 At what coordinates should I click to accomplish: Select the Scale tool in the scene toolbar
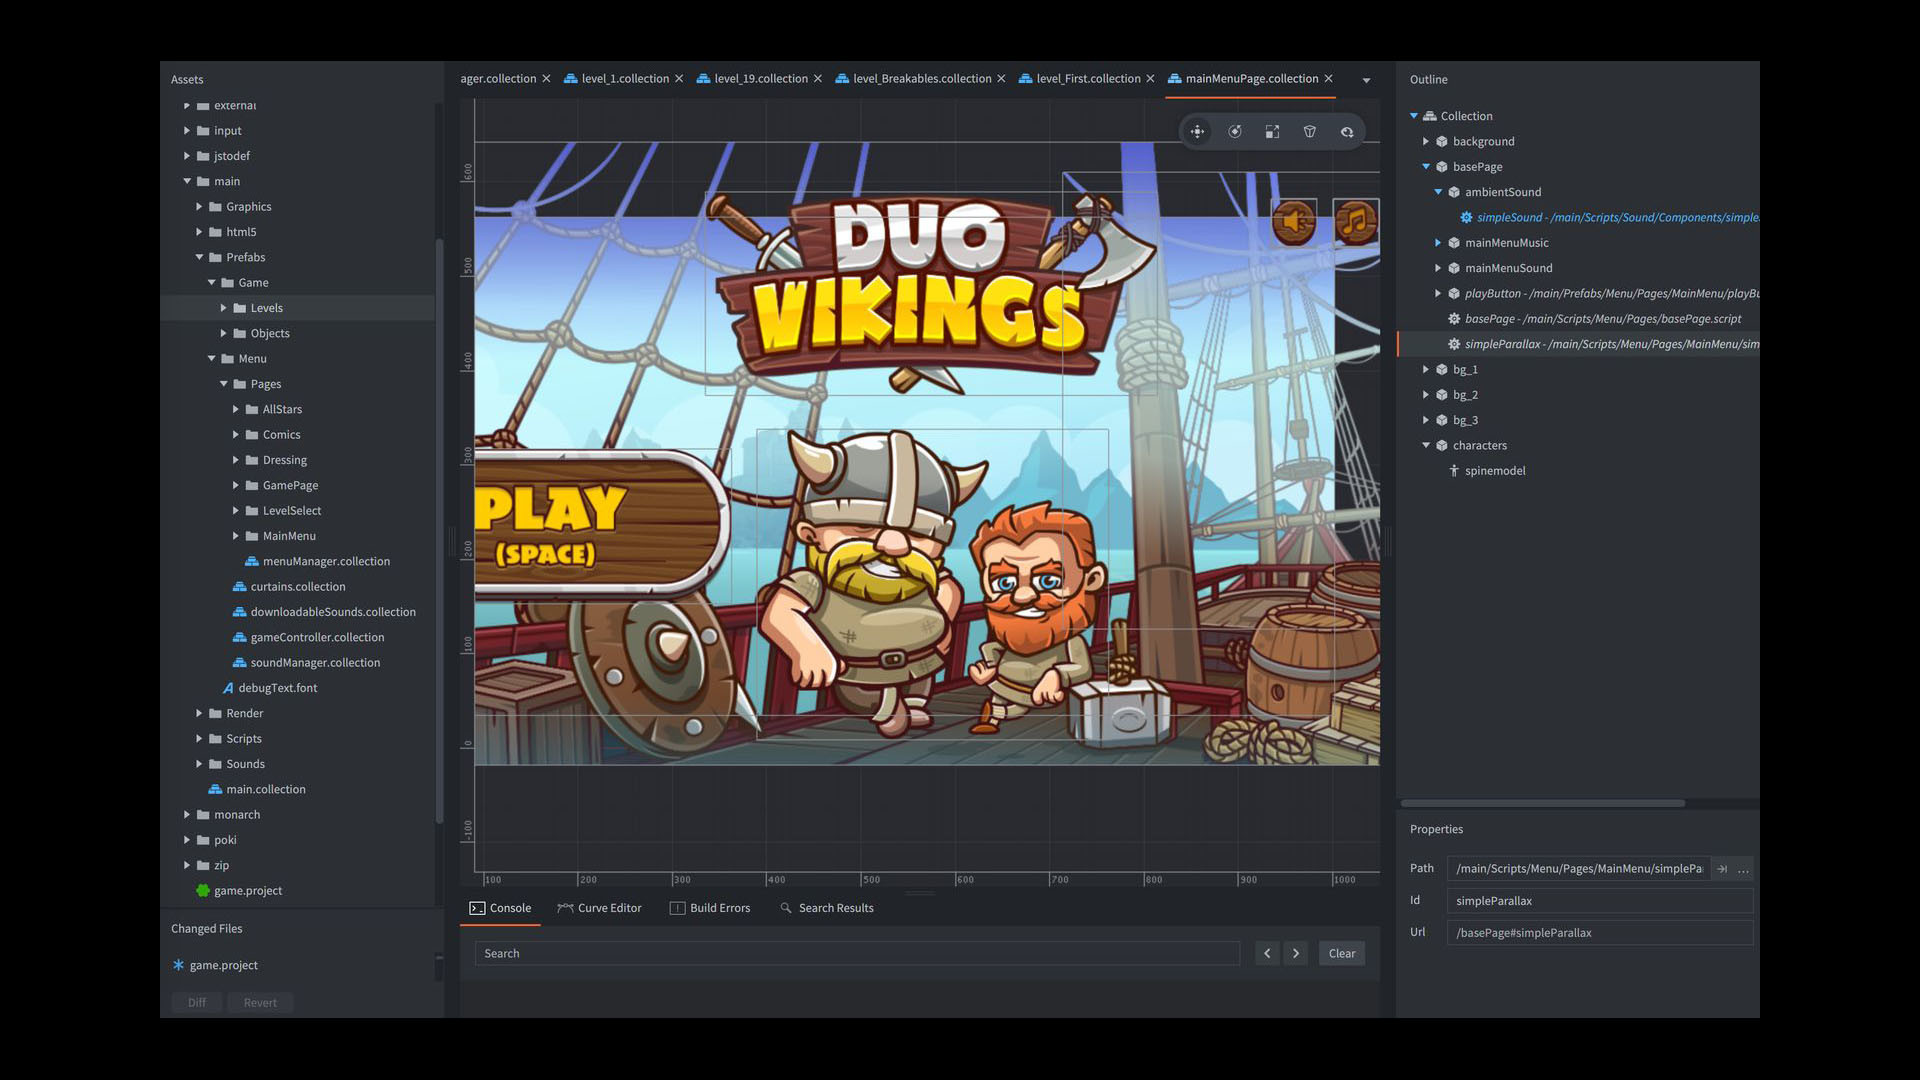point(1272,131)
